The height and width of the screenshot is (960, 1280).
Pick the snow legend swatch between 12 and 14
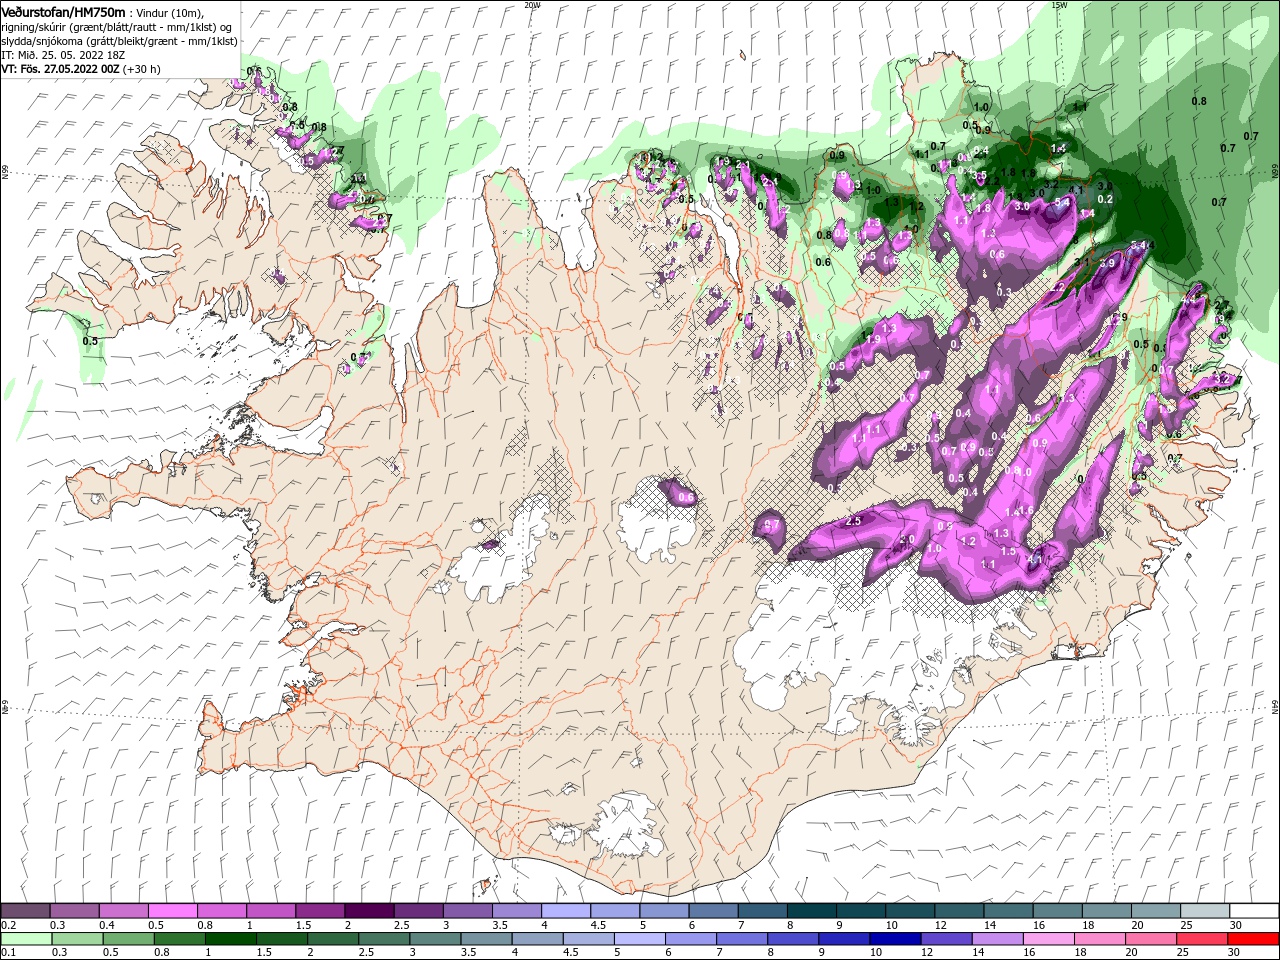coord(958,910)
